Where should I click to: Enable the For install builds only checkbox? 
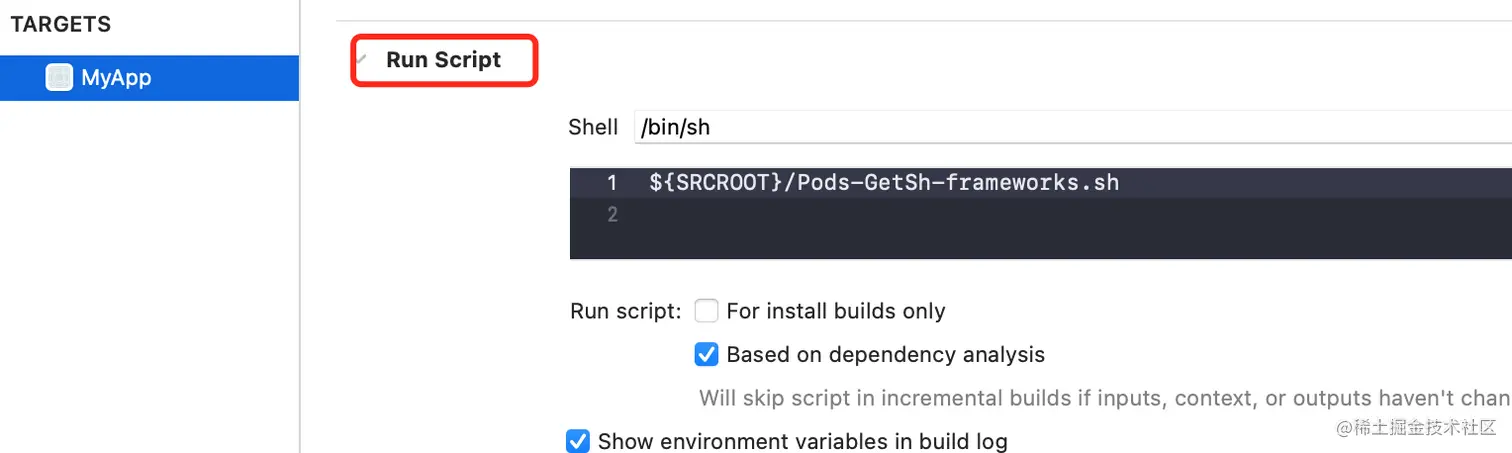[x=707, y=311]
